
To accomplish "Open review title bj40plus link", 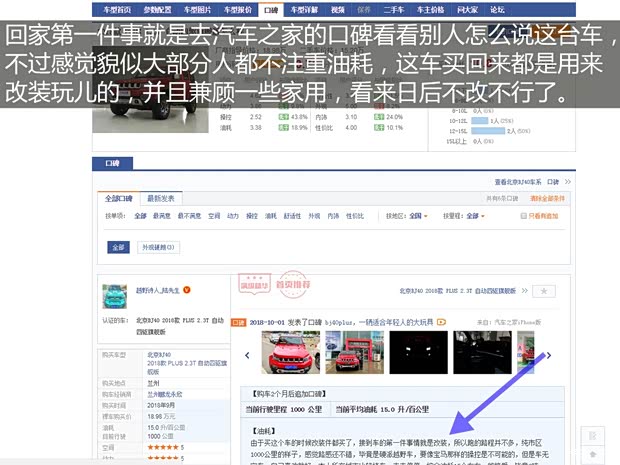I will (379, 322).
